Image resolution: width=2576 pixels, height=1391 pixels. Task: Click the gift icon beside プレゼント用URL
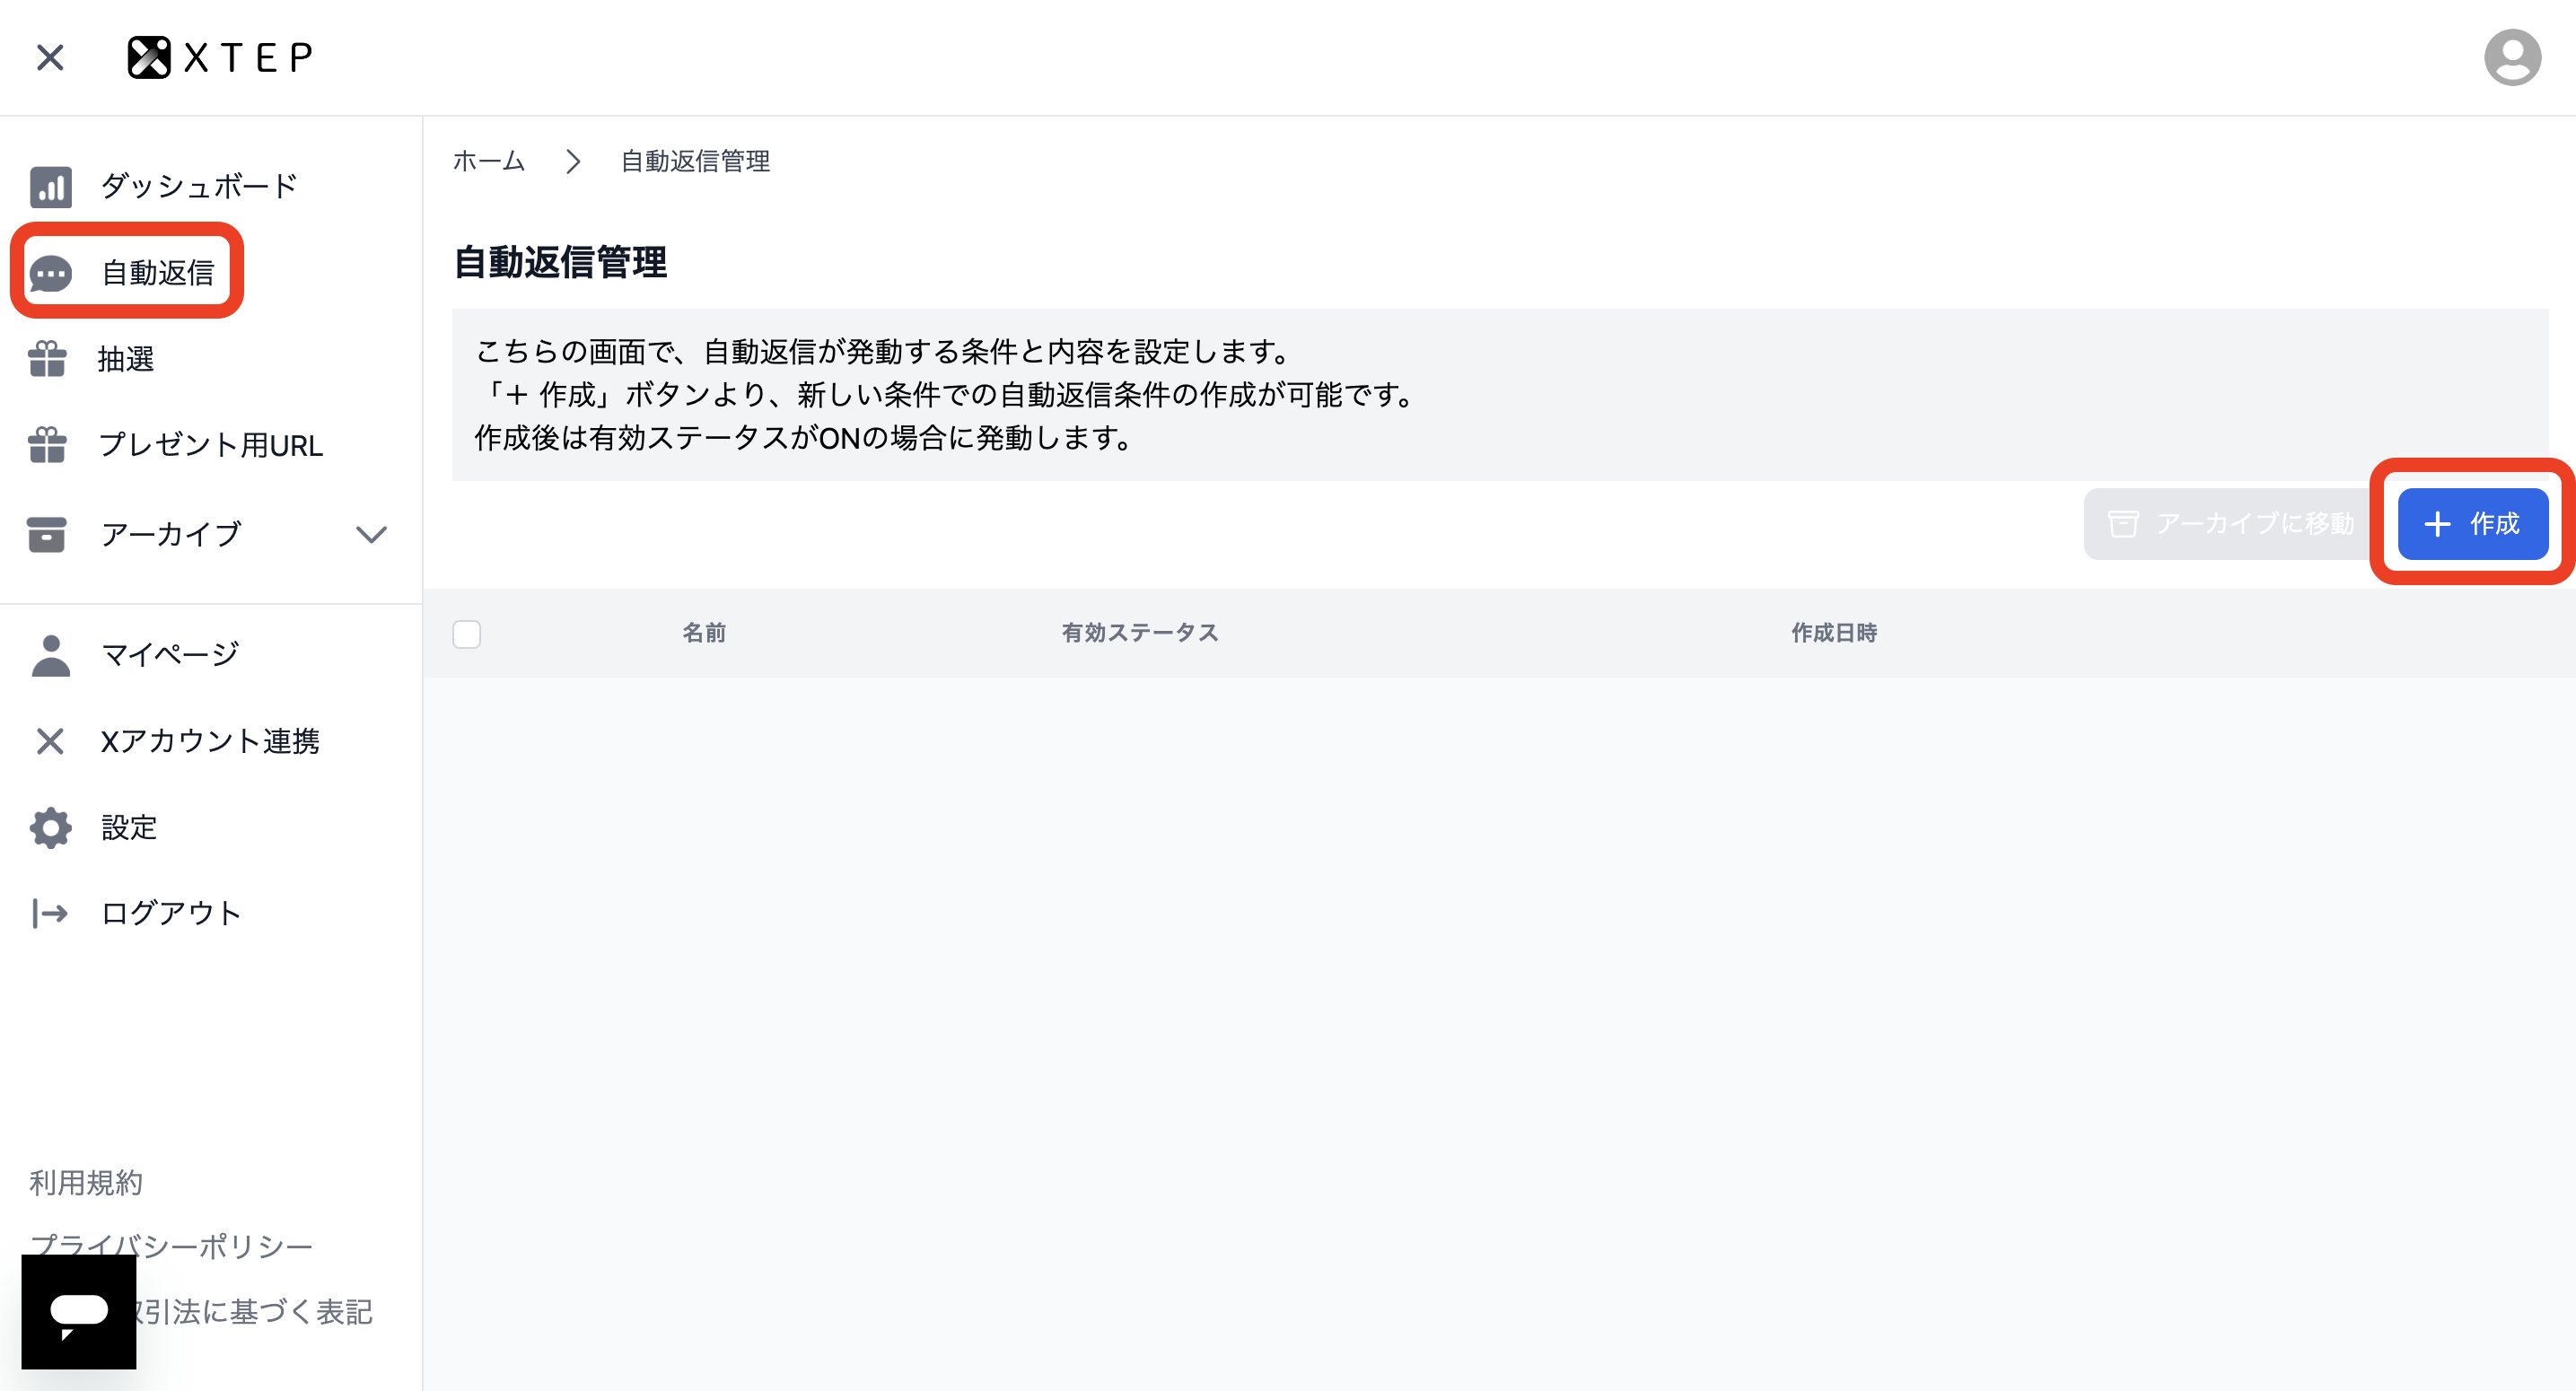pos(47,445)
